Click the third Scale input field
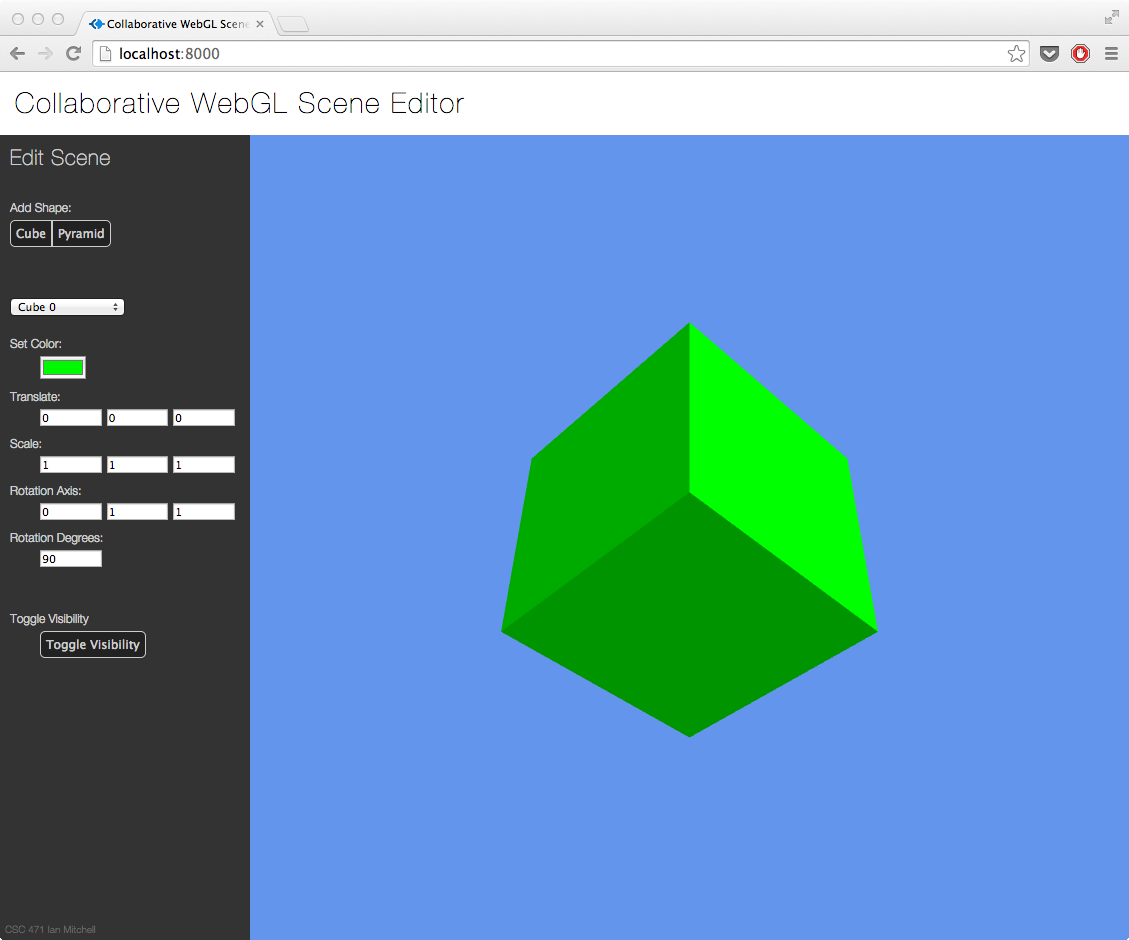The image size is (1129, 940). click(x=204, y=465)
